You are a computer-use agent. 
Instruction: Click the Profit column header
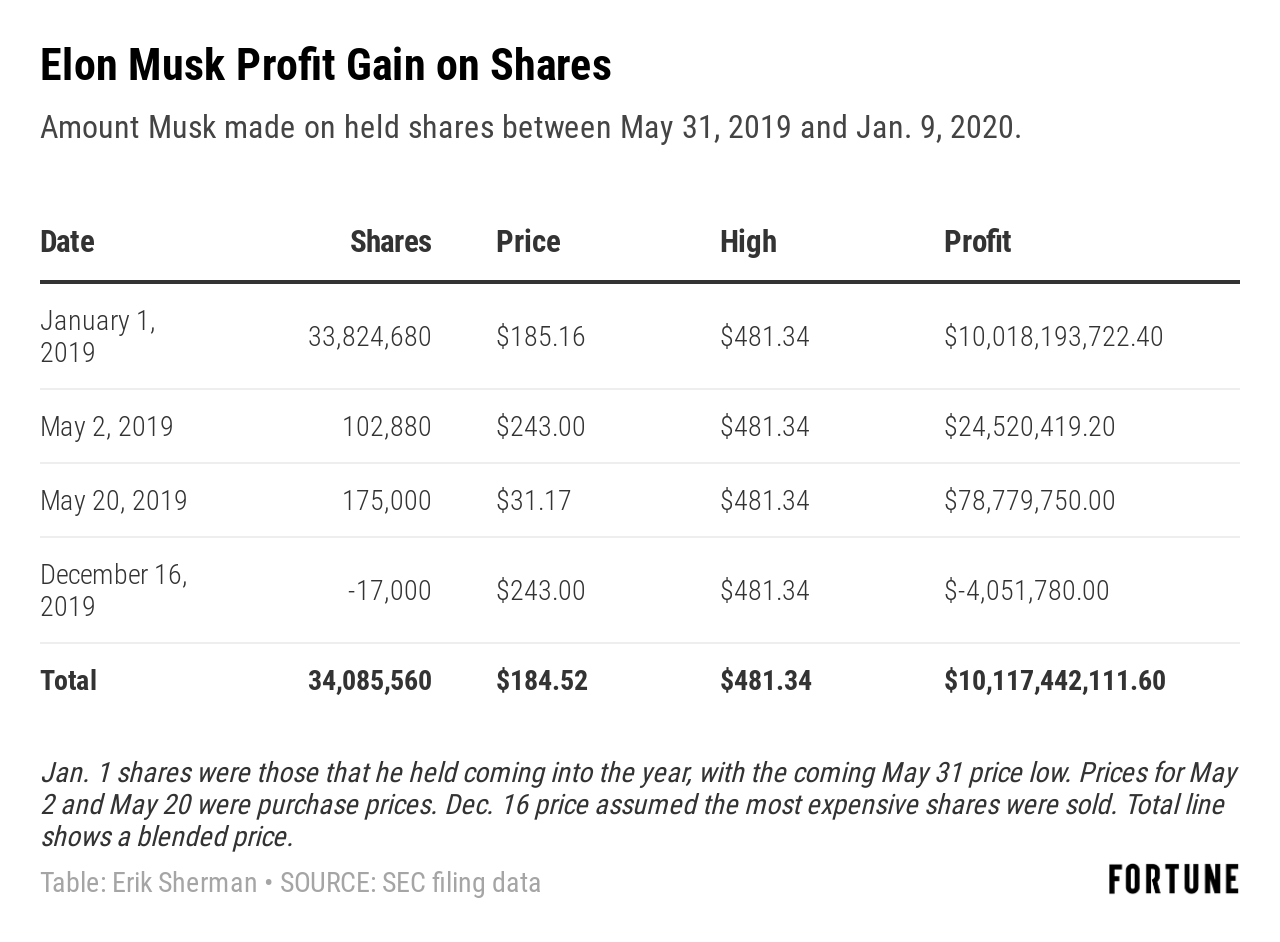coord(977,241)
